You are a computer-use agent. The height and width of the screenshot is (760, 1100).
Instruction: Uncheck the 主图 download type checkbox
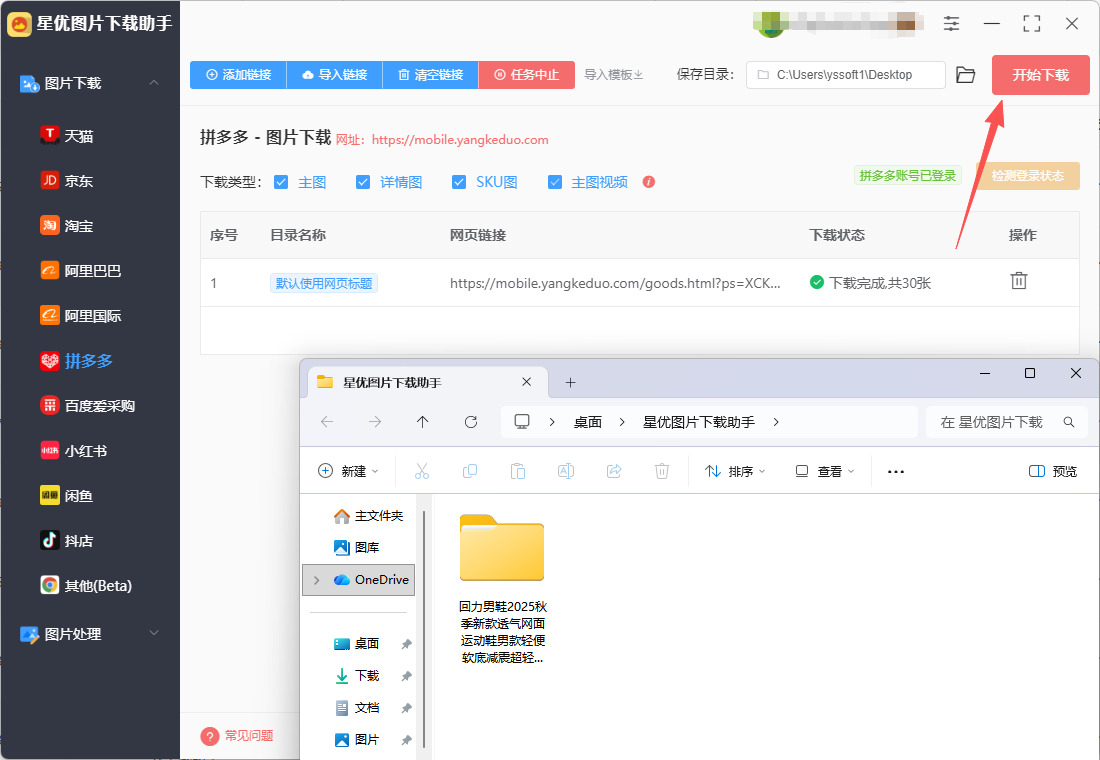tap(281, 182)
